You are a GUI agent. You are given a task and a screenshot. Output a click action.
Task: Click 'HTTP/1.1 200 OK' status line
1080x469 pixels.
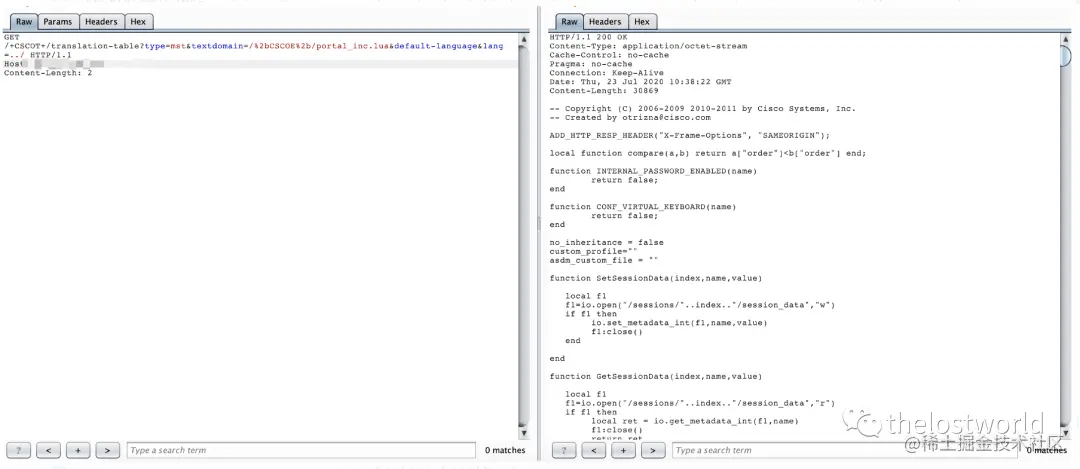pos(589,37)
